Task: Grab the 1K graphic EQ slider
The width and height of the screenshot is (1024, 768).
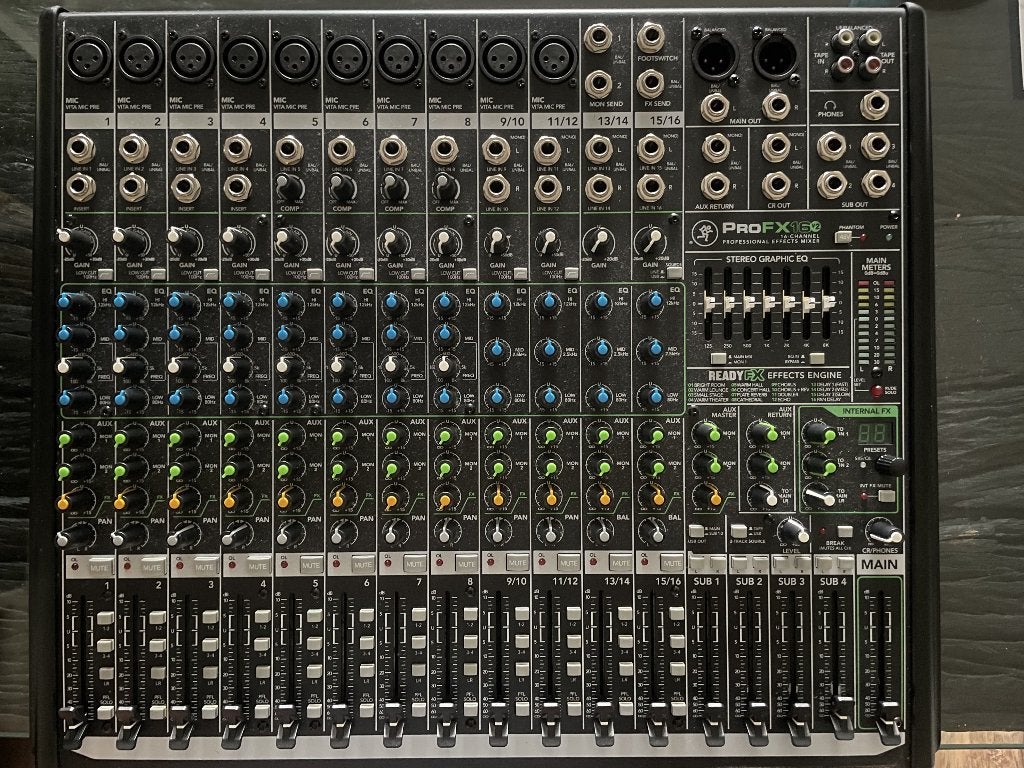Action: [x=769, y=303]
